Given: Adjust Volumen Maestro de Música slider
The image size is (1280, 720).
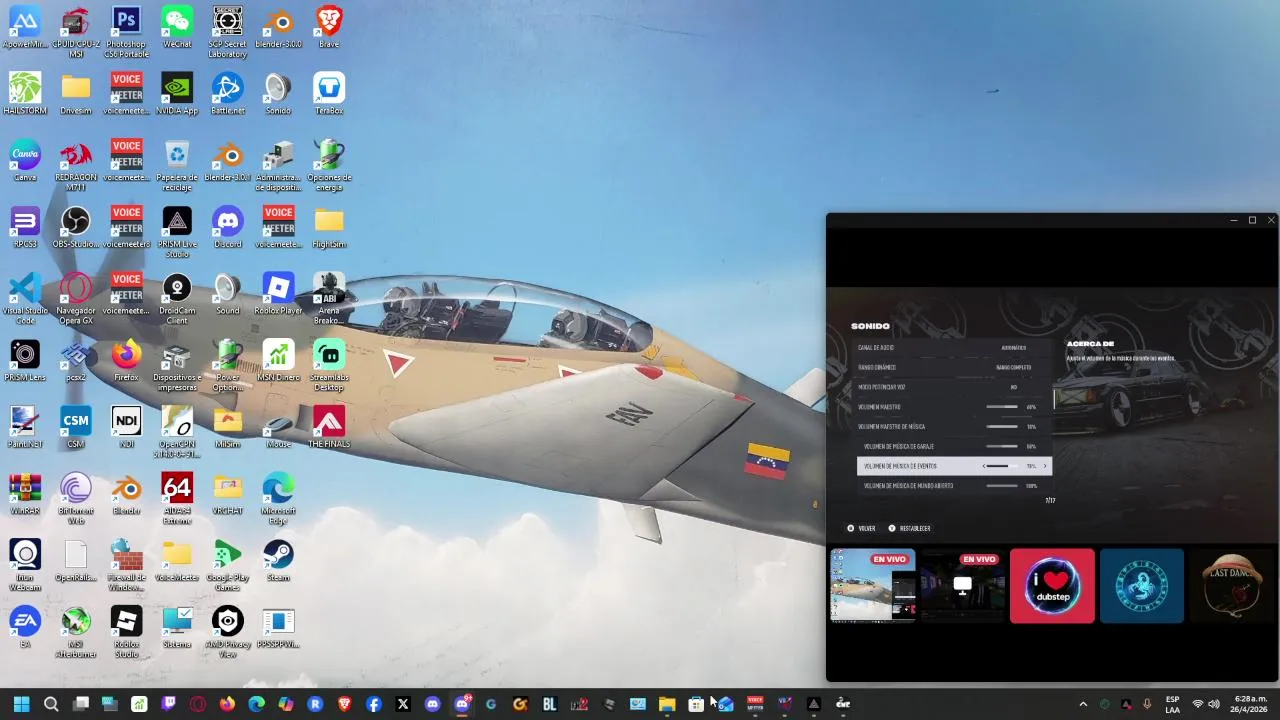Looking at the screenshot, I should 1001,427.
